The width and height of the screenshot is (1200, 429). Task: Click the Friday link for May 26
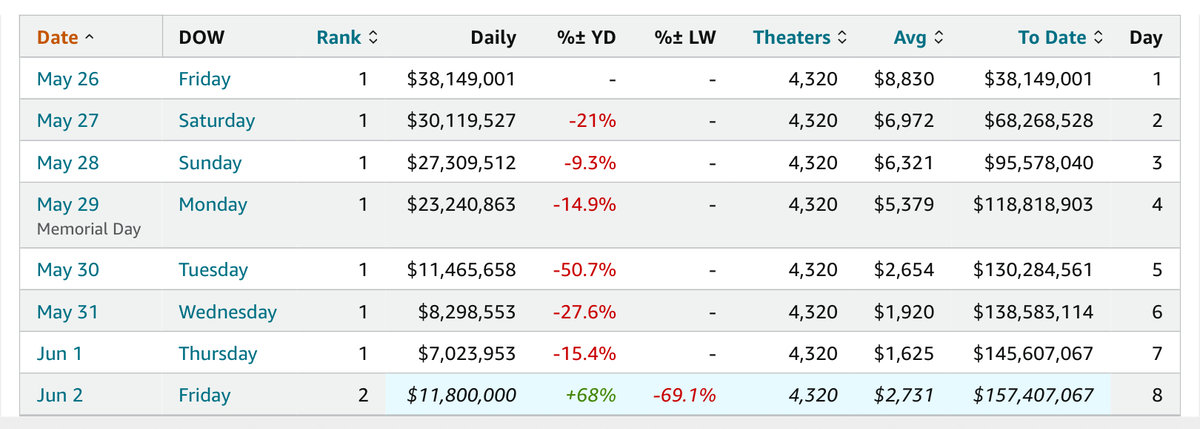(204, 79)
